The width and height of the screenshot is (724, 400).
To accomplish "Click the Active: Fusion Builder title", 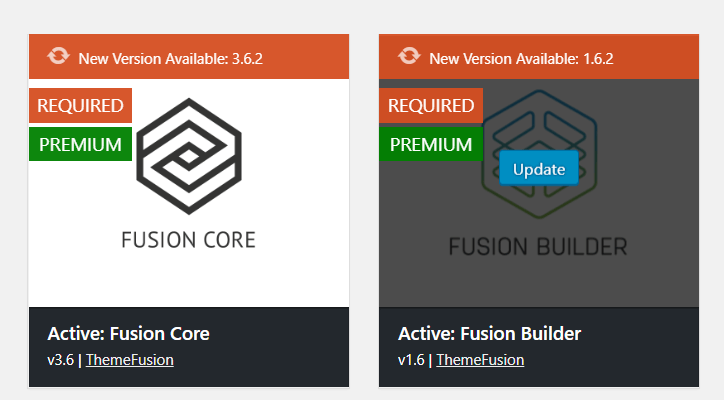I will pos(489,333).
